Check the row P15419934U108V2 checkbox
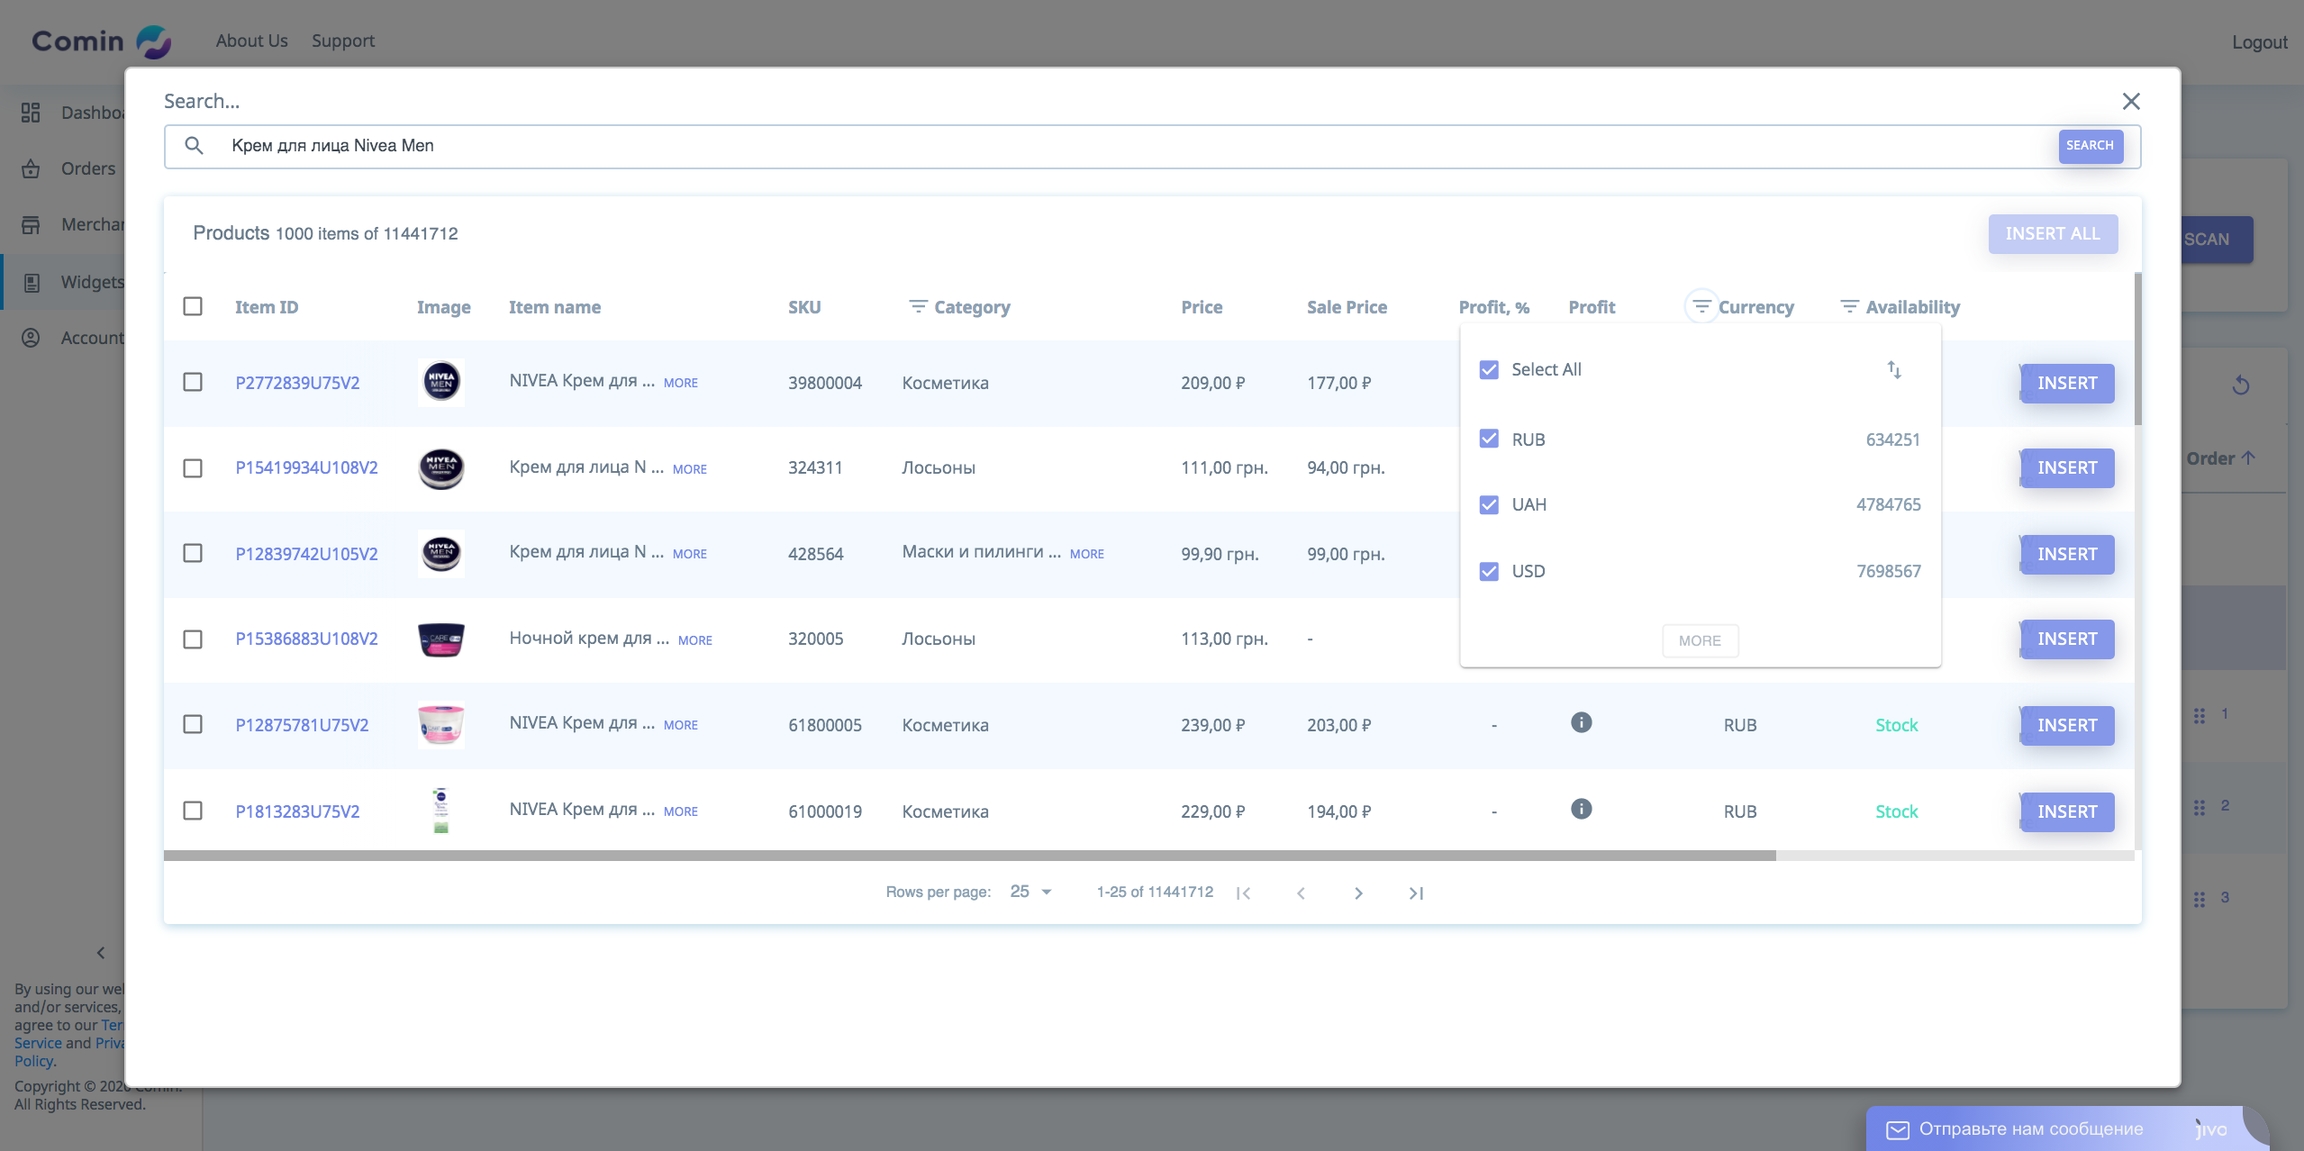This screenshot has width=2304, height=1151. [x=193, y=468]
